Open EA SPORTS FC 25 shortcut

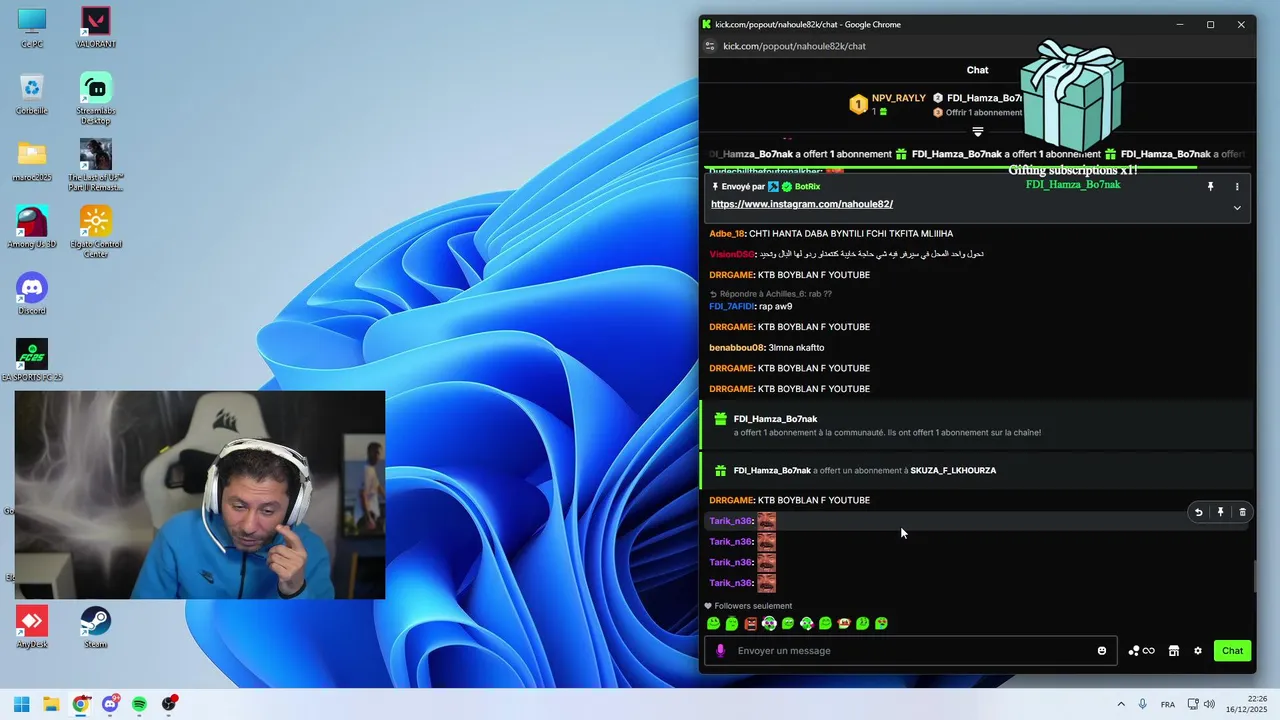click(x=32, y=360)
